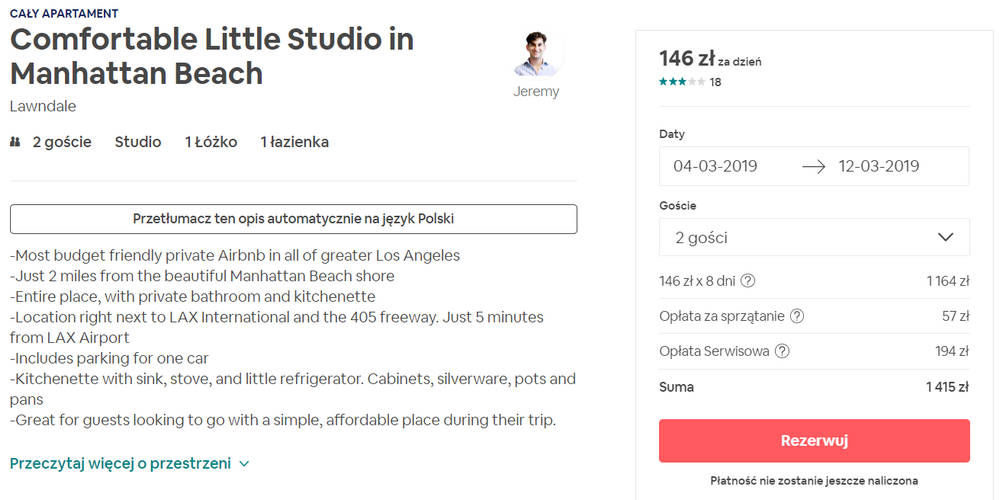The image size is (1000, 500).
Task: Expand Przeczytaj więcej o przestrzeni
Action: (129, 464)
